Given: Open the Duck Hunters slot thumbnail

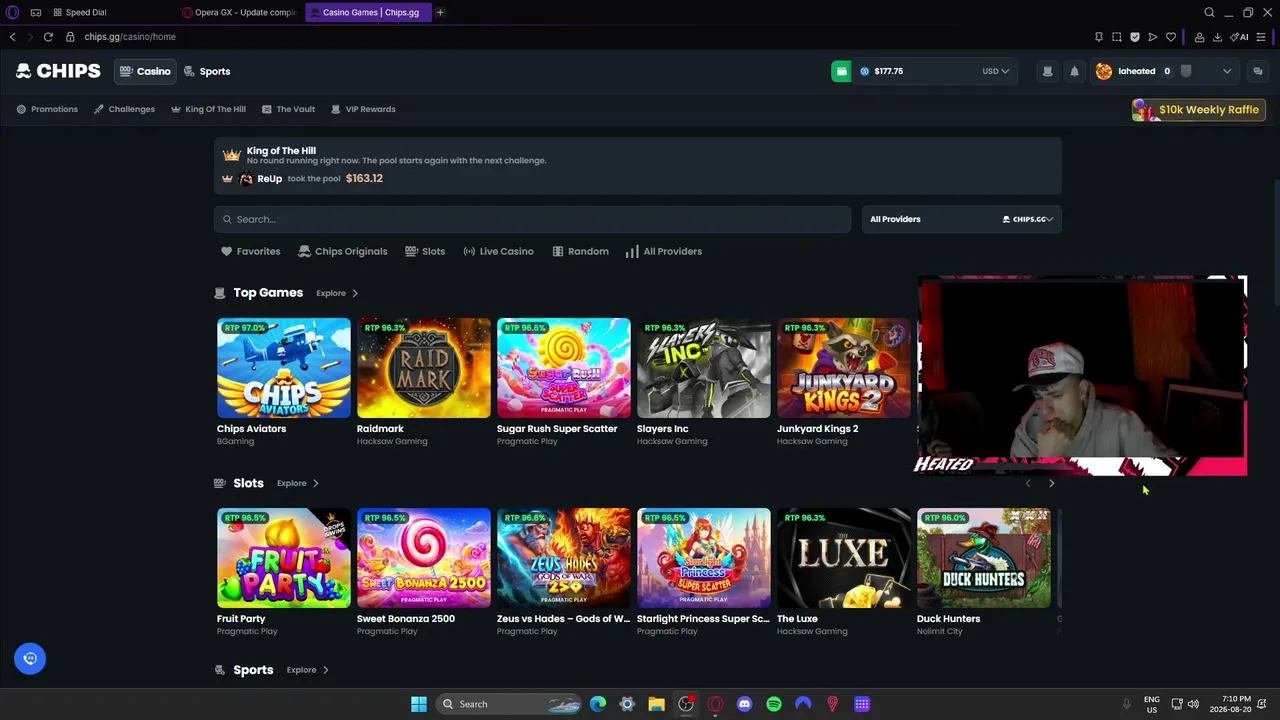Looking at the screenshot, I should 984,558.
